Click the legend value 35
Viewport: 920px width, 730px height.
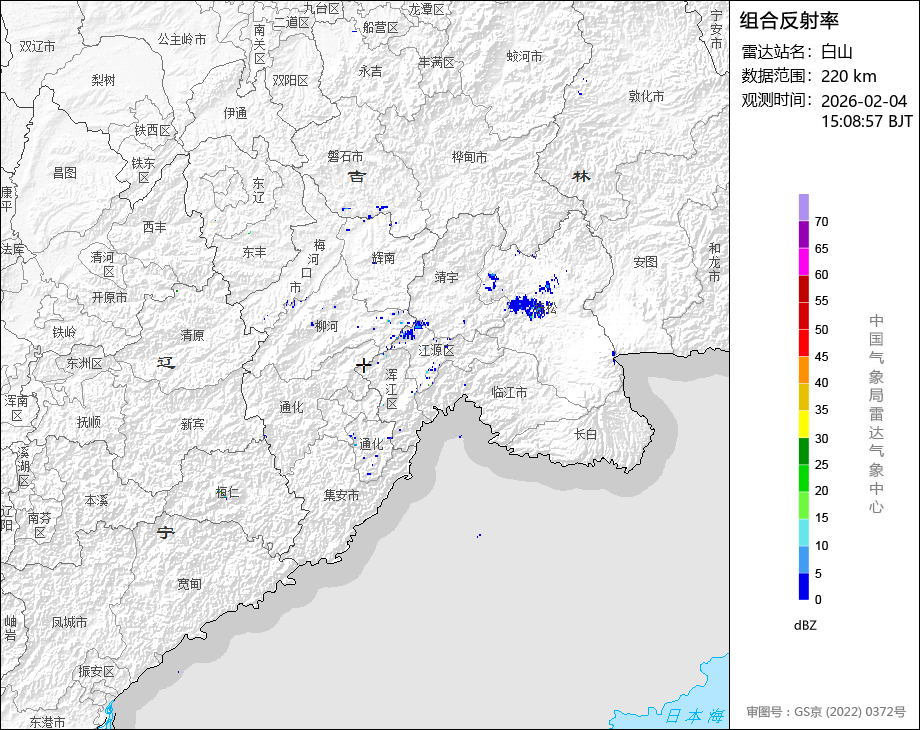821,410
